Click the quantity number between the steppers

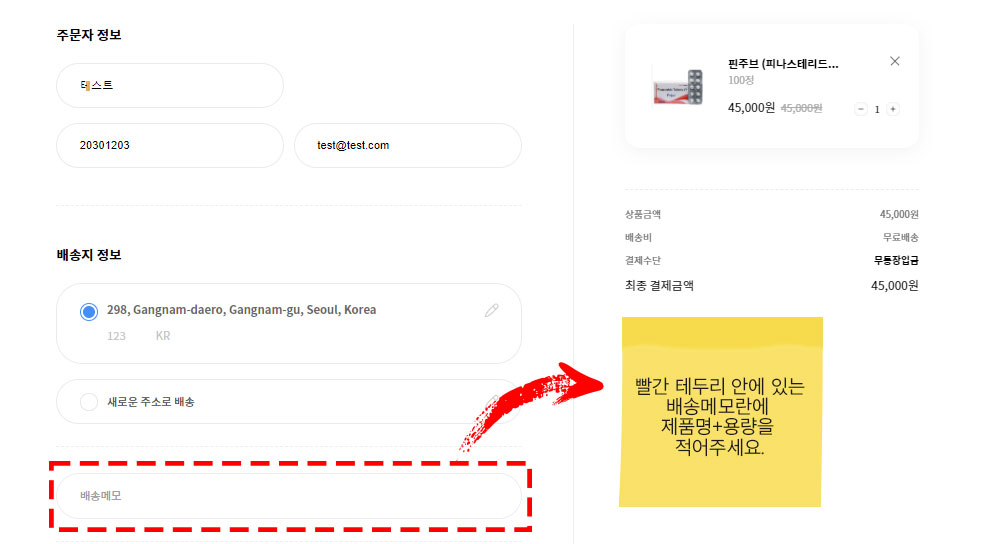pos(877,109)
